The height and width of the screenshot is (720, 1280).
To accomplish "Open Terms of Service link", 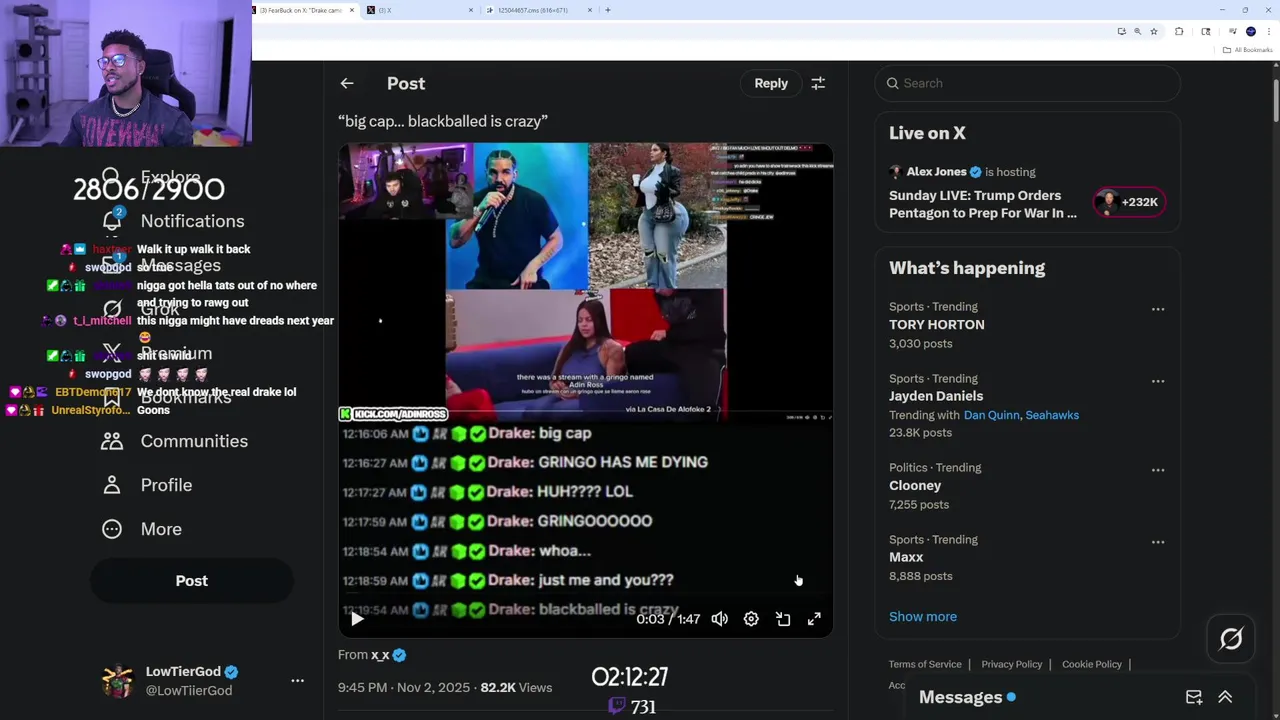I will pos(925,664).
